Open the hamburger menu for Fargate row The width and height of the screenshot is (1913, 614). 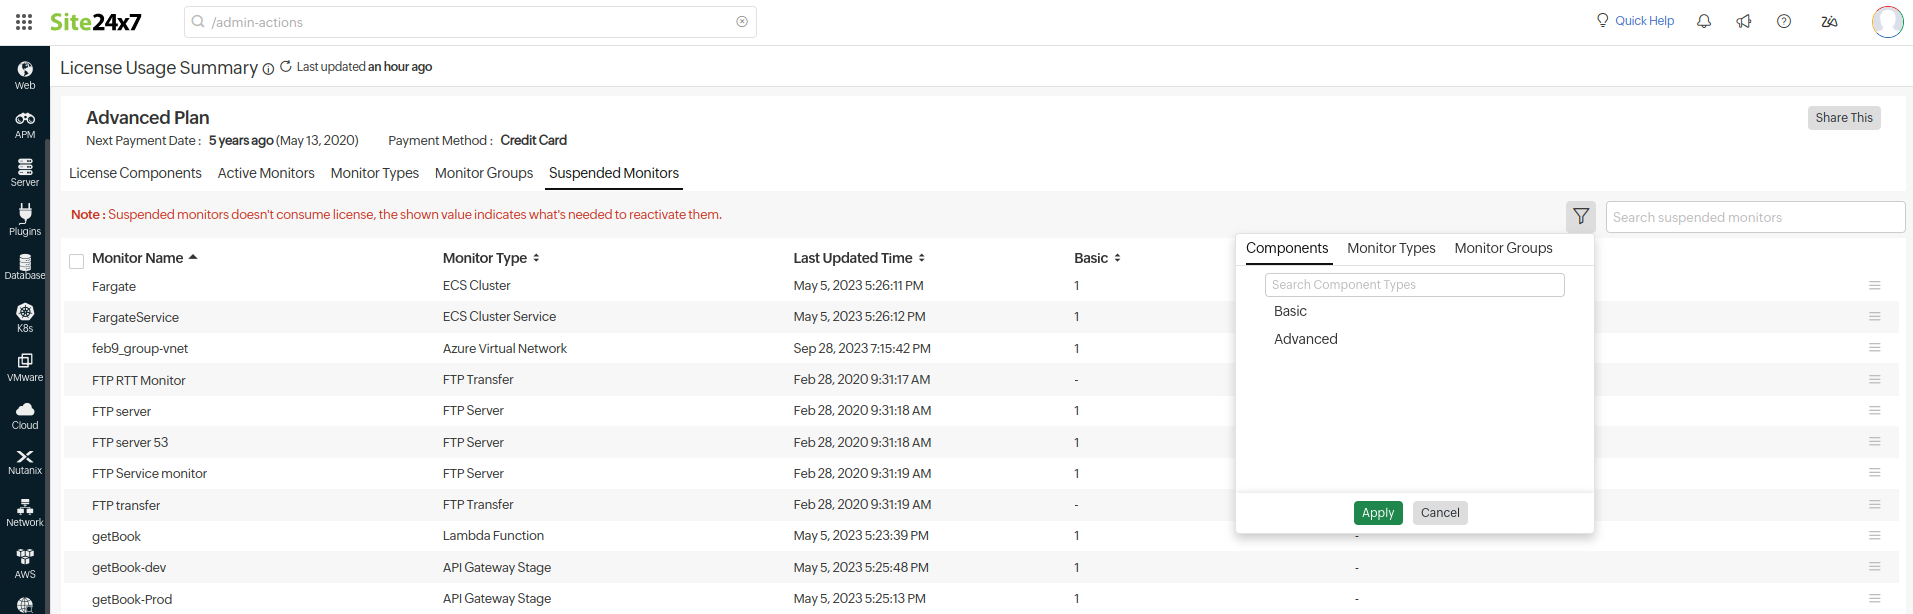[1874, 286]
